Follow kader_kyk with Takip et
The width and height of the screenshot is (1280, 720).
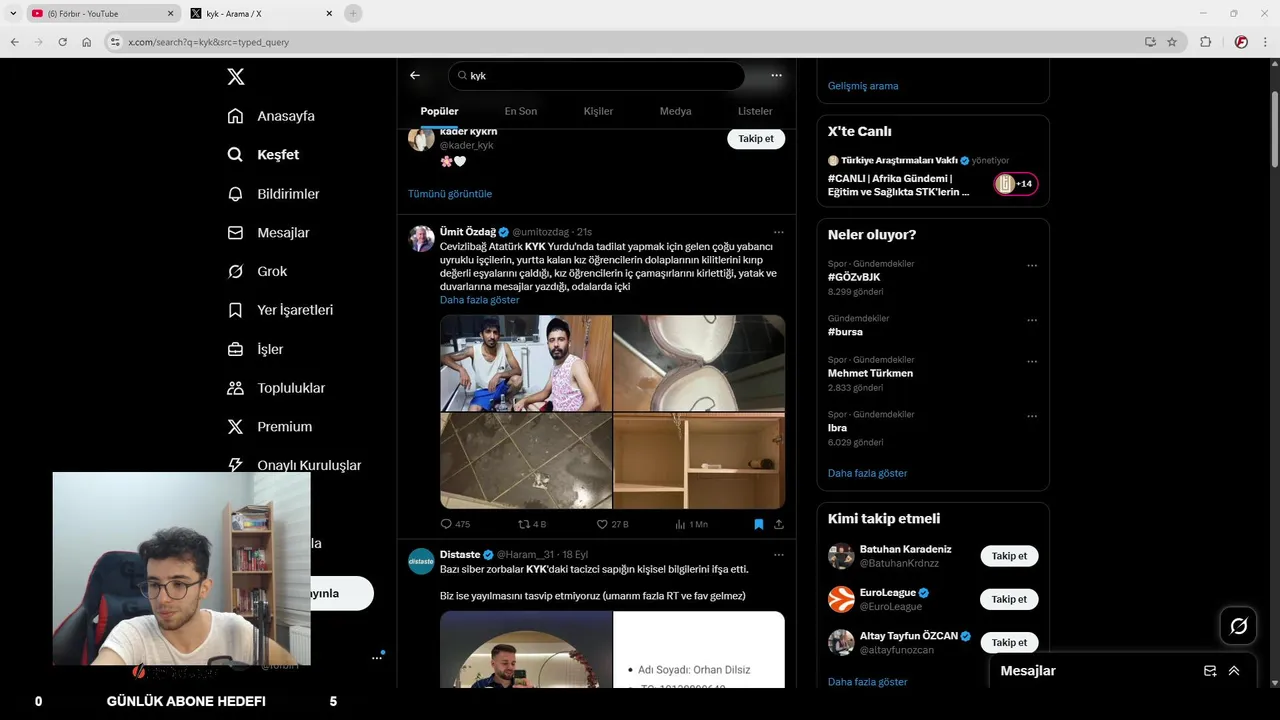pos(756,139)
